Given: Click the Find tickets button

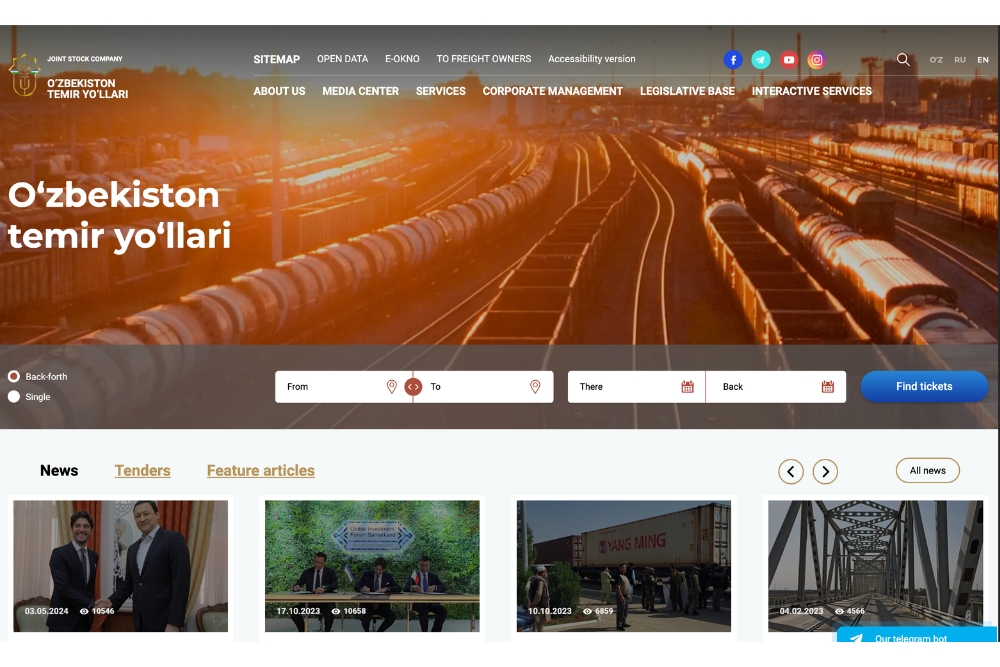Looking at the screenshot, I should tap(924, 387).
